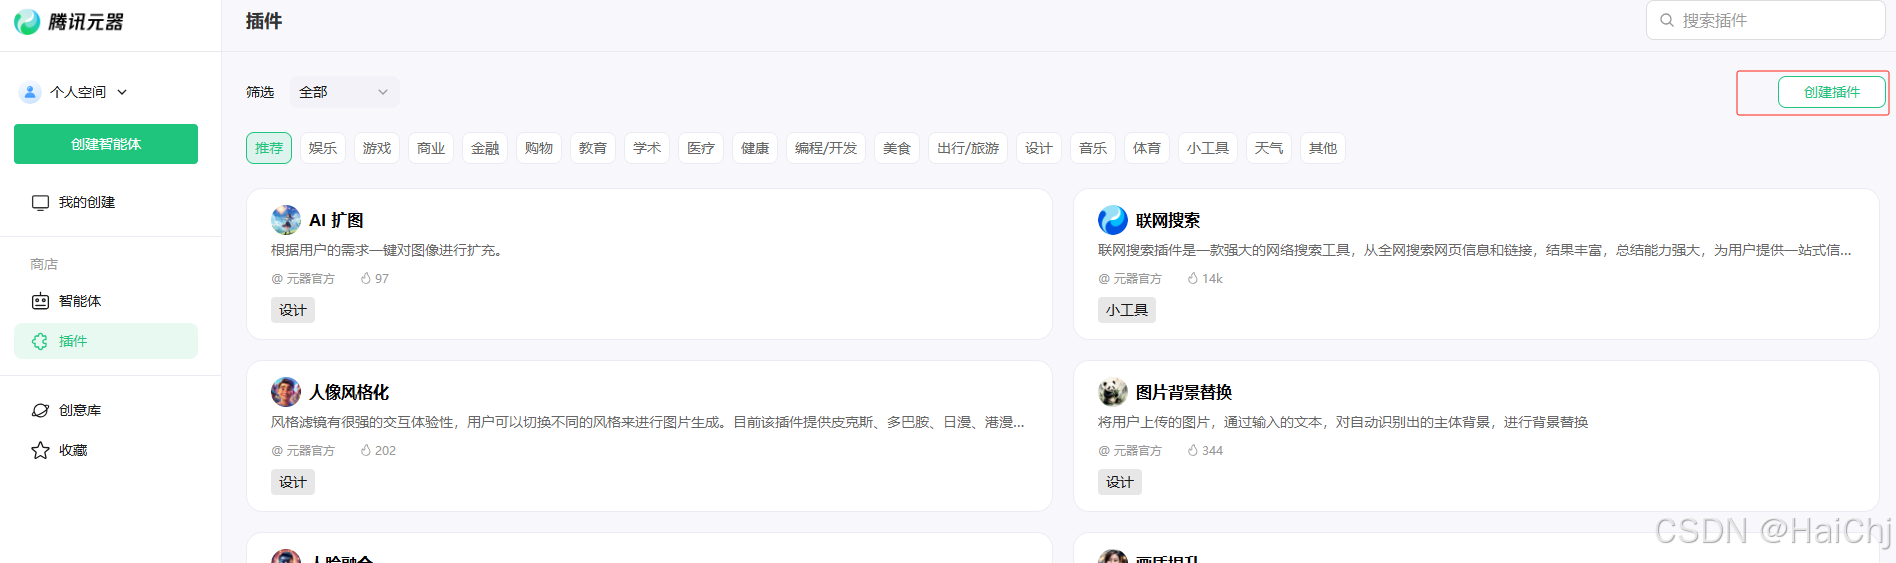
Task: Select the 出行/旅游 category tab
Action: 968,148
